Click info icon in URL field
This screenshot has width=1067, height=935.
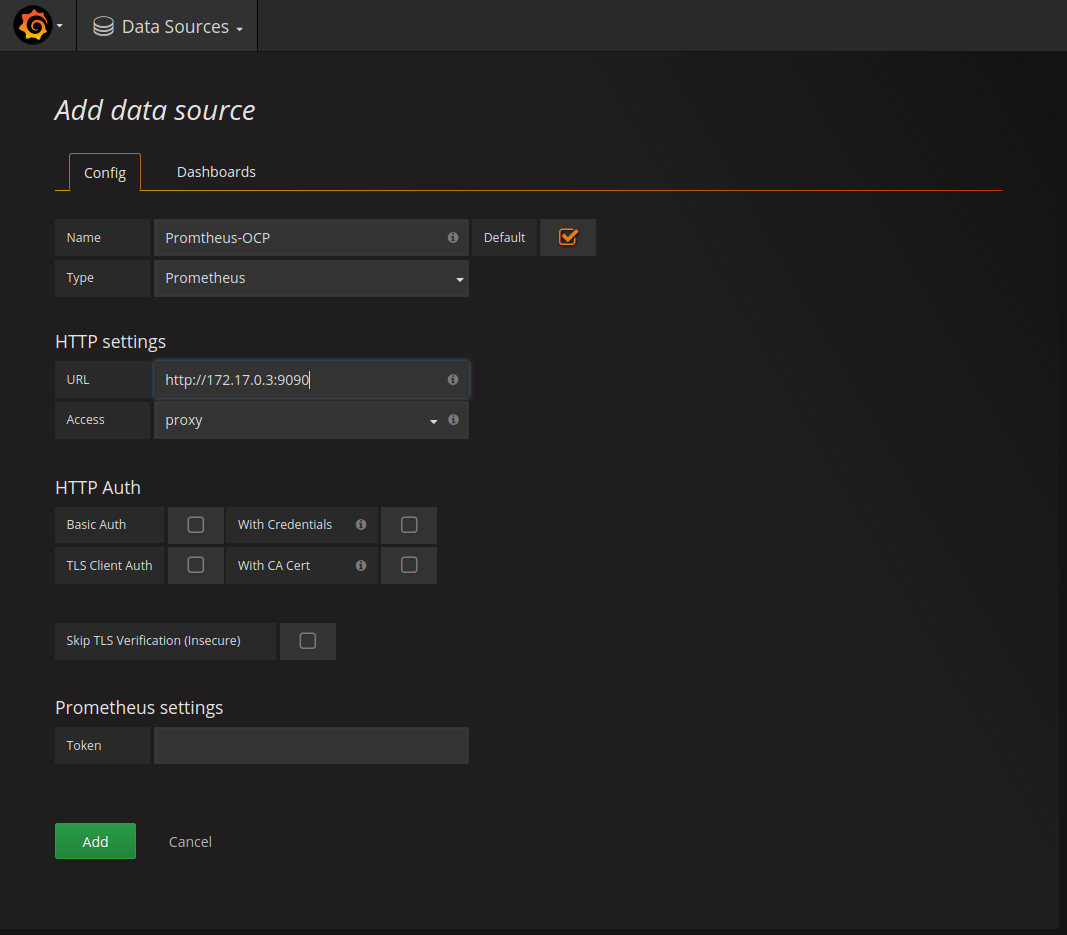453,380
